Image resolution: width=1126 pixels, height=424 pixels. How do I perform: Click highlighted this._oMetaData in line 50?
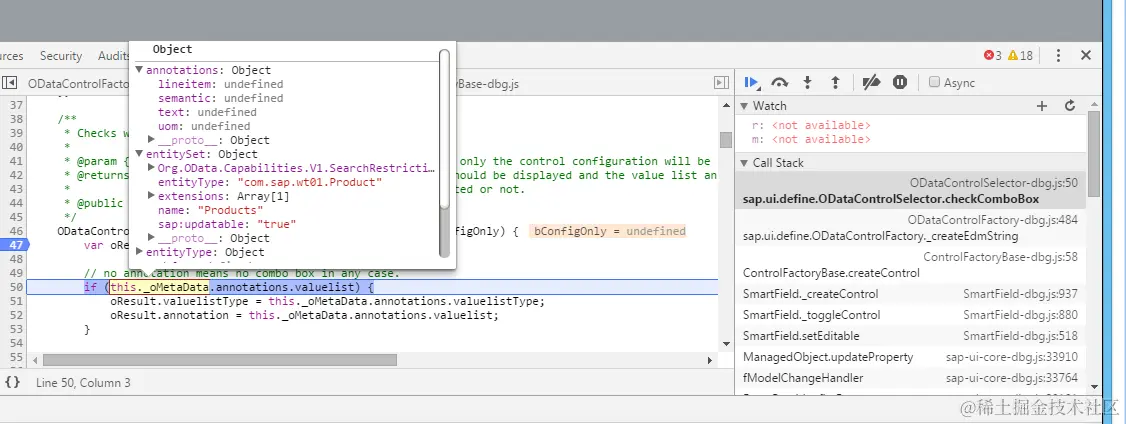point(159,287)
